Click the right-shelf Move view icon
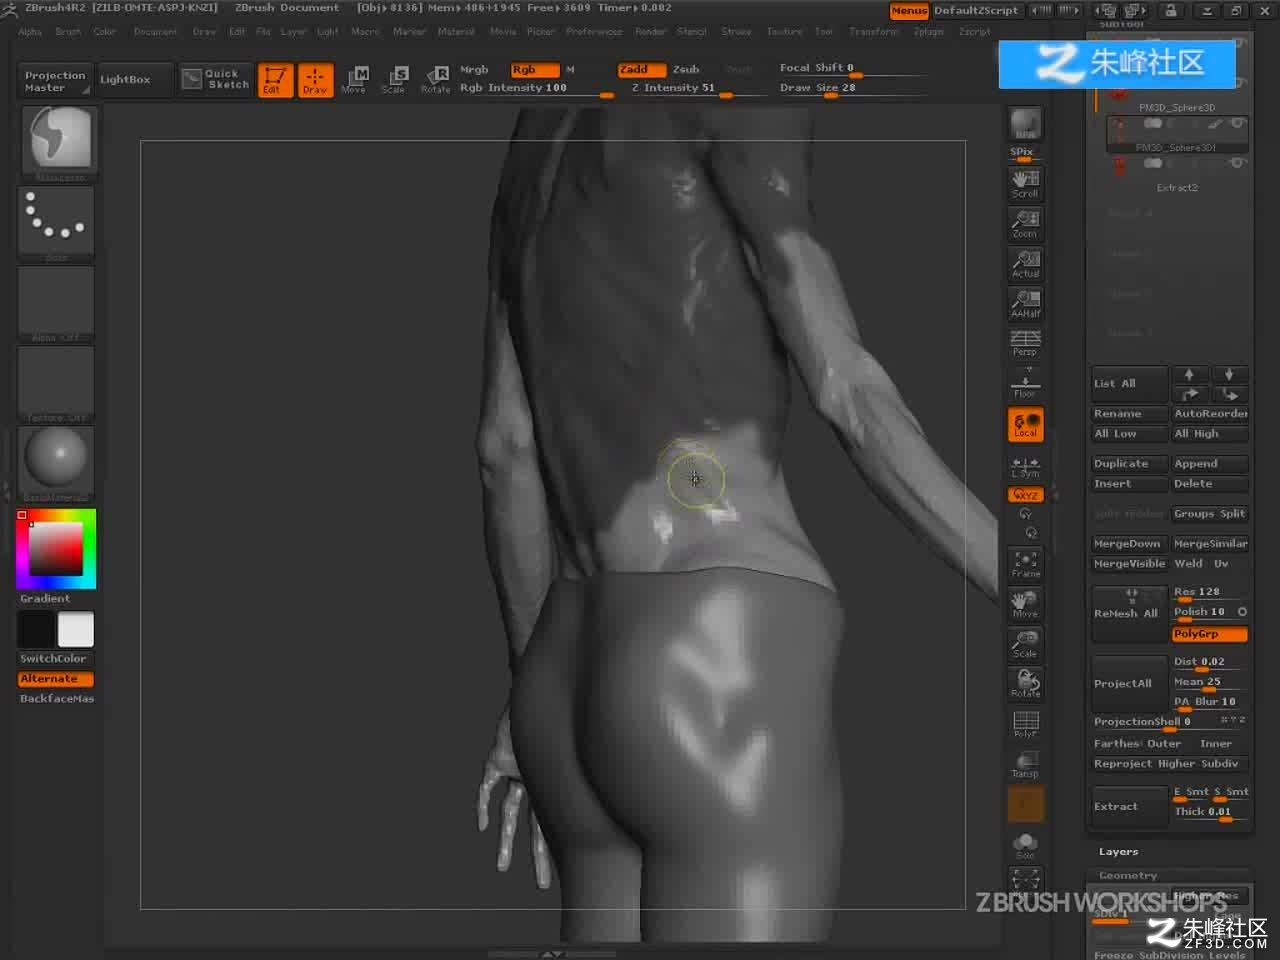1280x960 pixels. tap(1025, 604)
